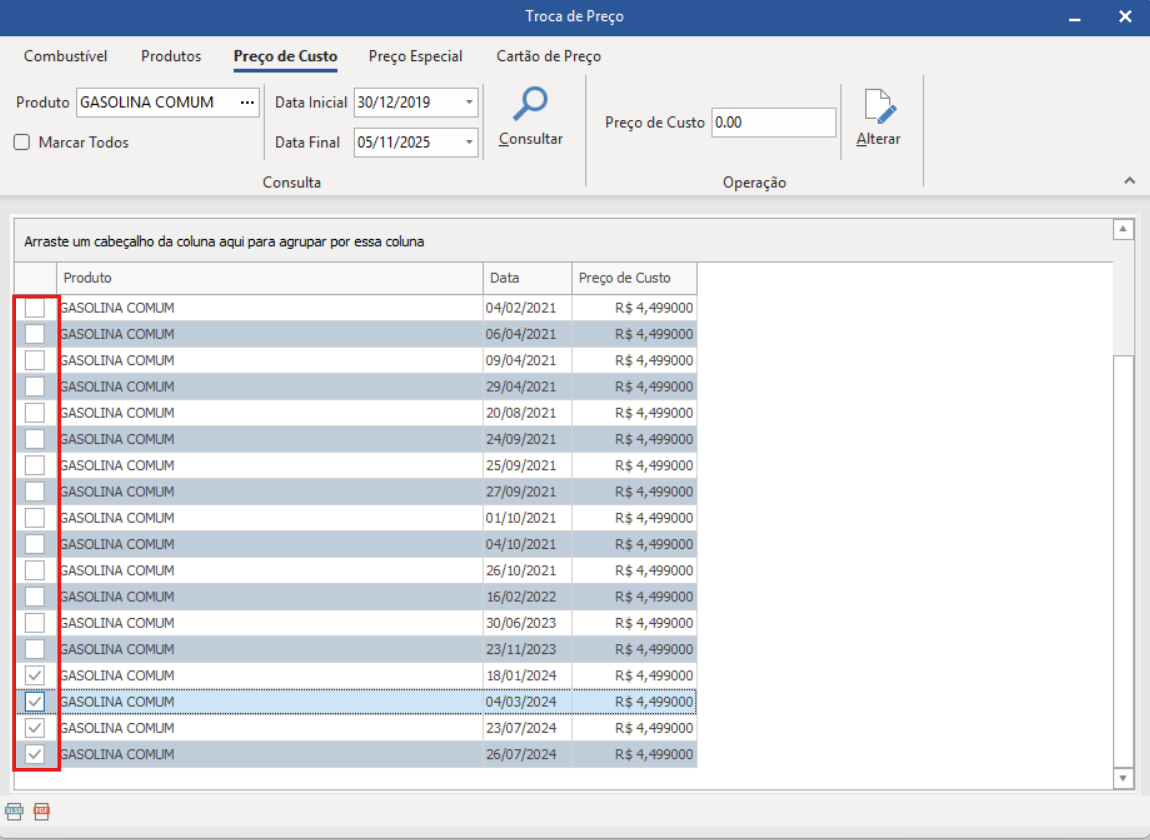The height and width of the screenshot is (840, 1150).
Task: Collapse the ribbon with chevron arrow
Action: point(1129,181)
